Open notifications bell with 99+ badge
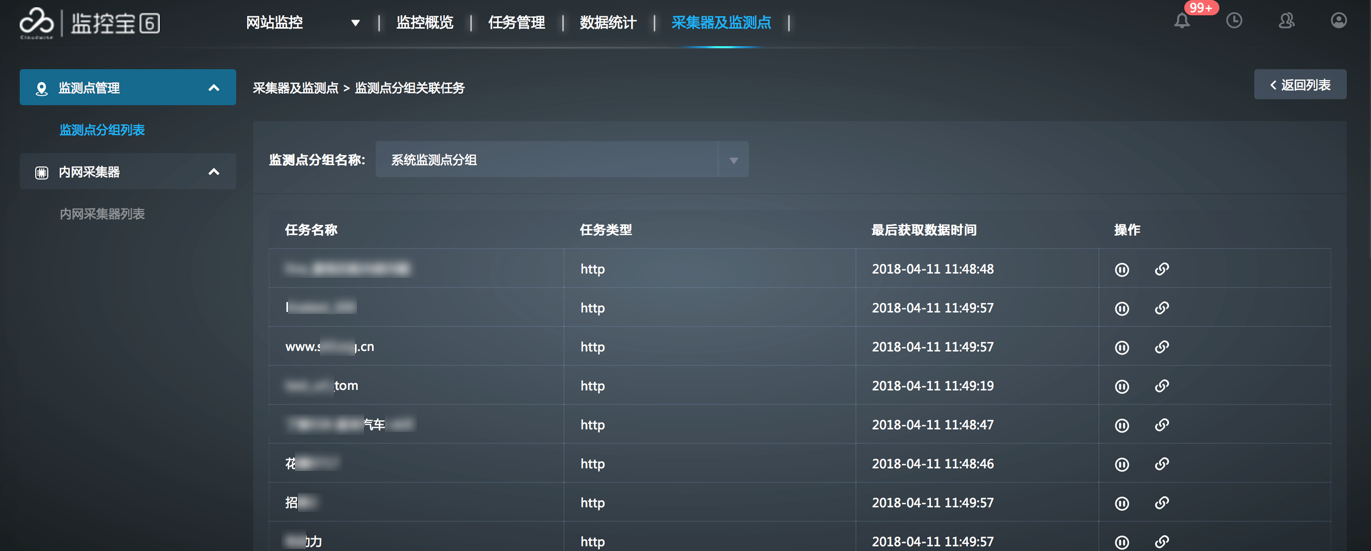The height and width of the screenshot is (551, 1371). (x=1182, y=20)
